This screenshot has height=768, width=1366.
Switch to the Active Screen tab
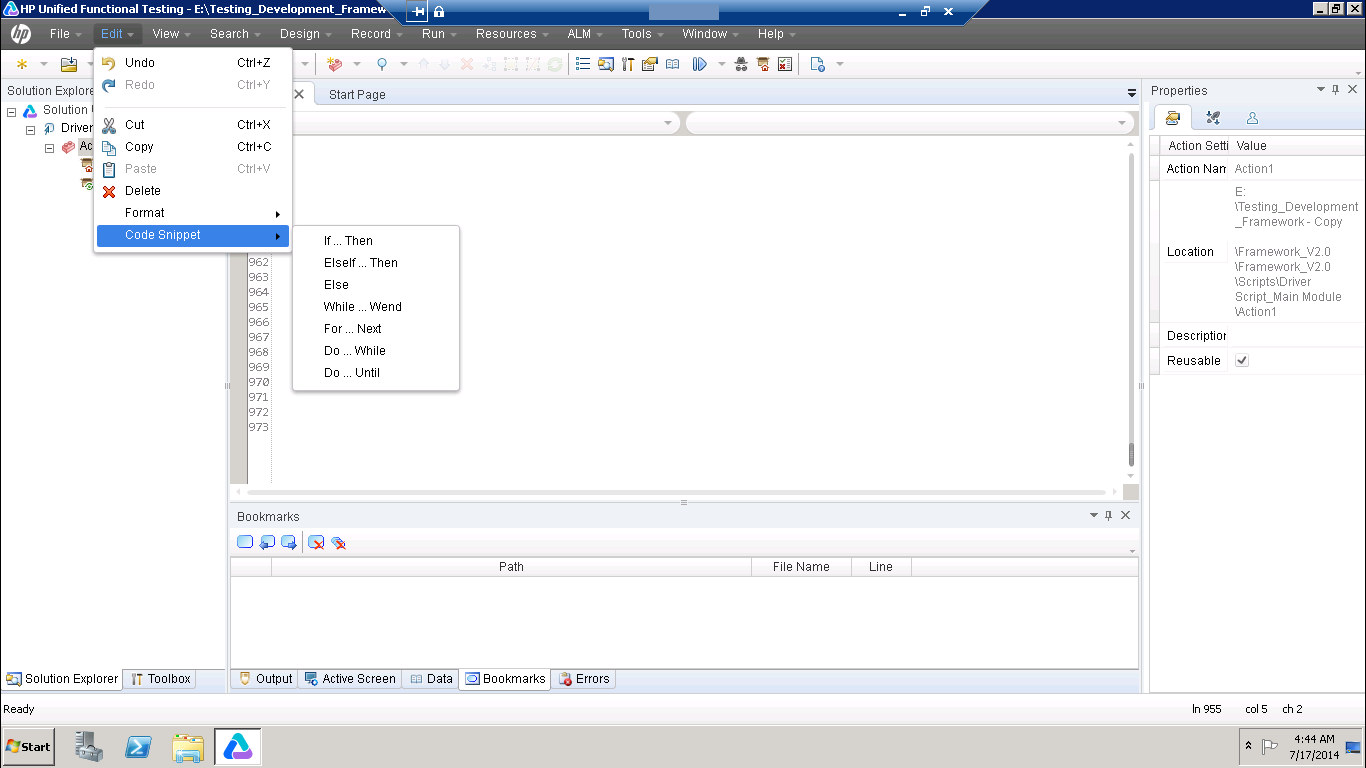pos(350,679)
